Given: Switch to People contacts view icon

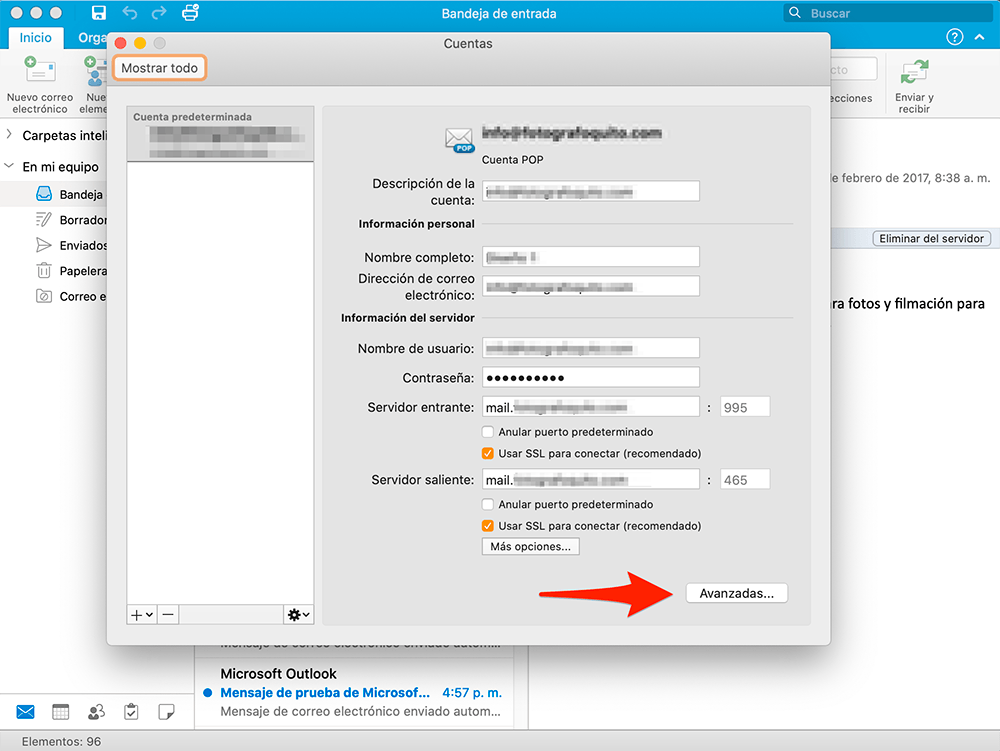Looking at the screenshot, I should point(96,711).
